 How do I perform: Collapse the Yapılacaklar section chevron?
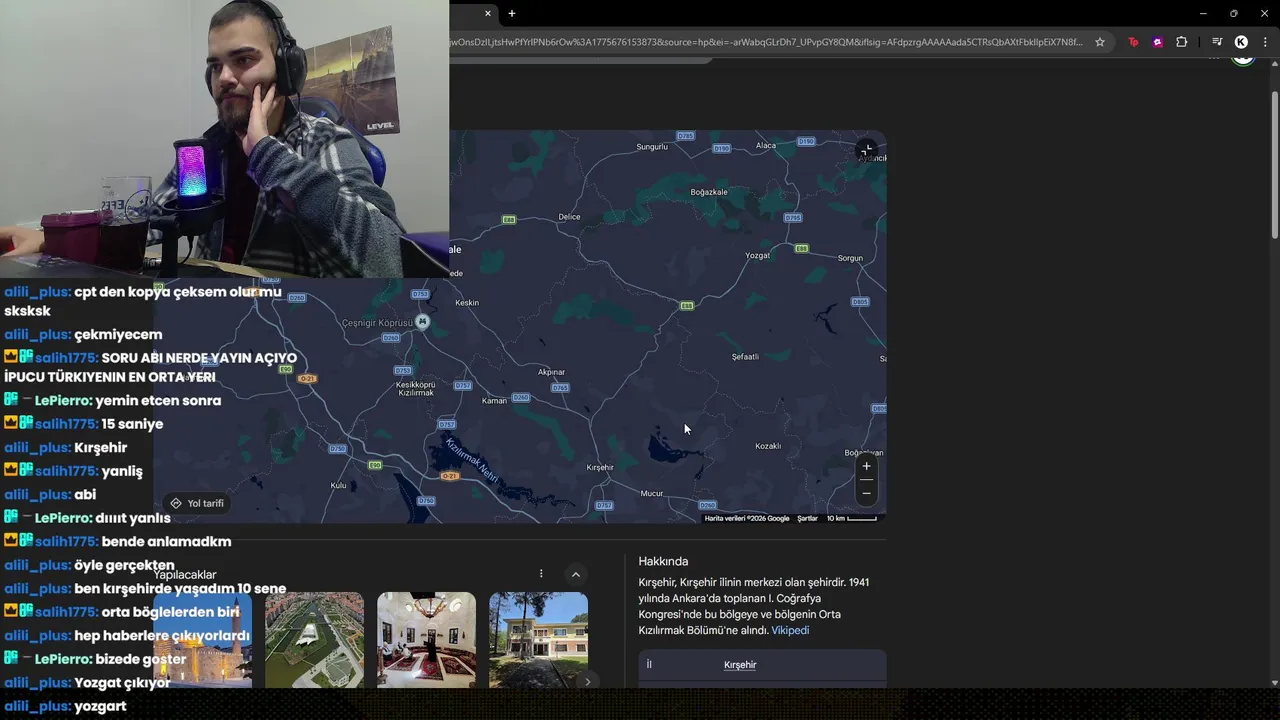(576, 574)
